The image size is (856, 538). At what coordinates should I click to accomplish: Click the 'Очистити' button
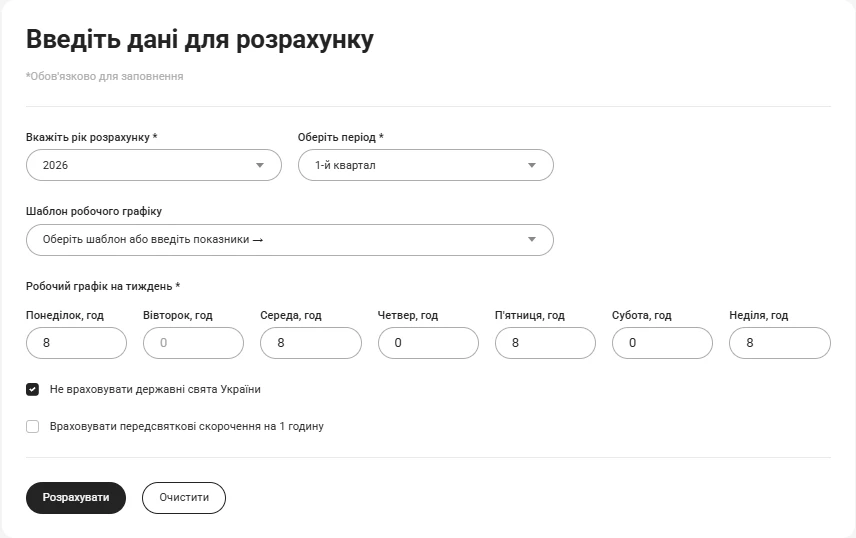point(184,497)
